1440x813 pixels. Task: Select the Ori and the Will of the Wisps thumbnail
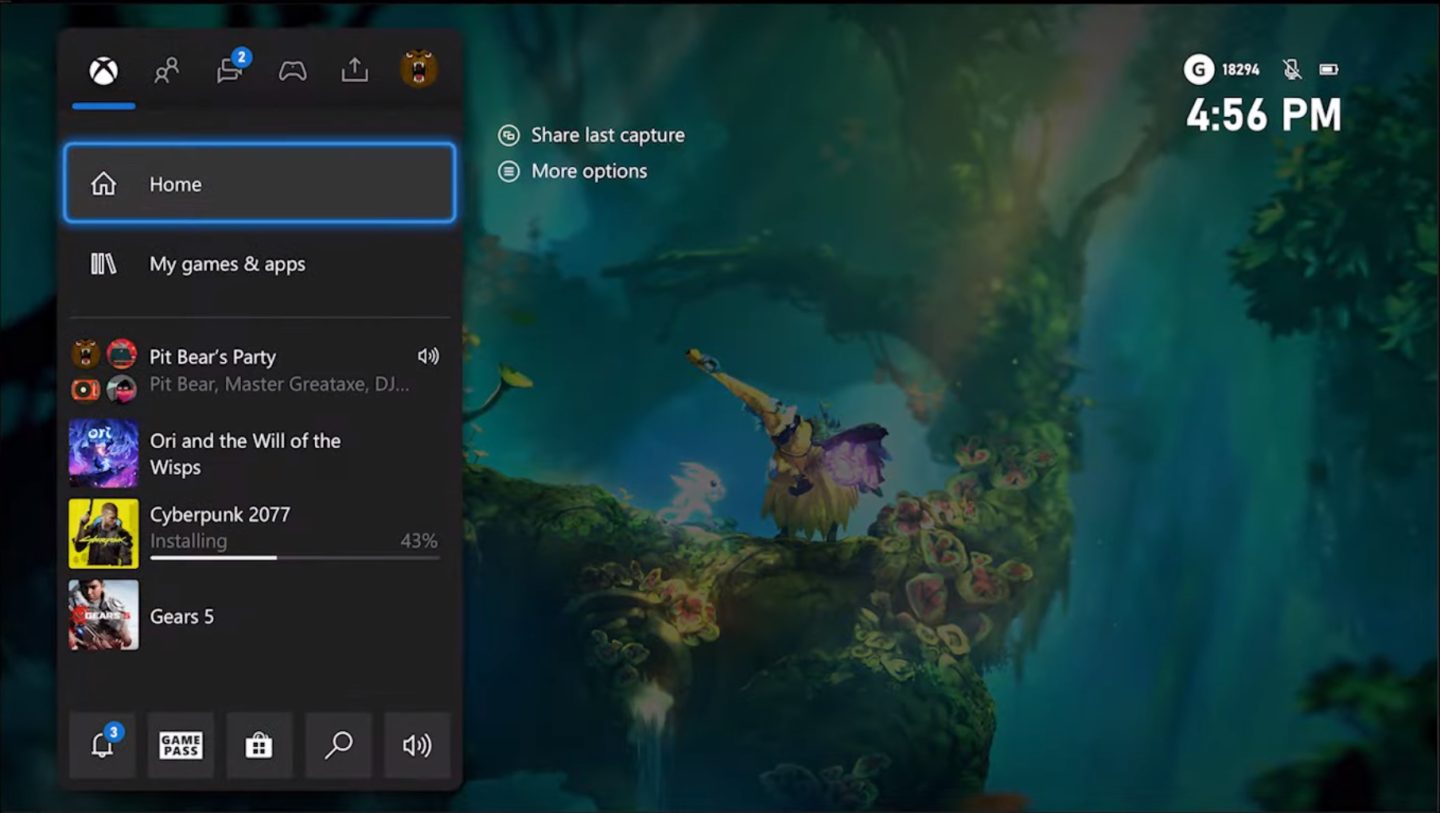[103, 453]
